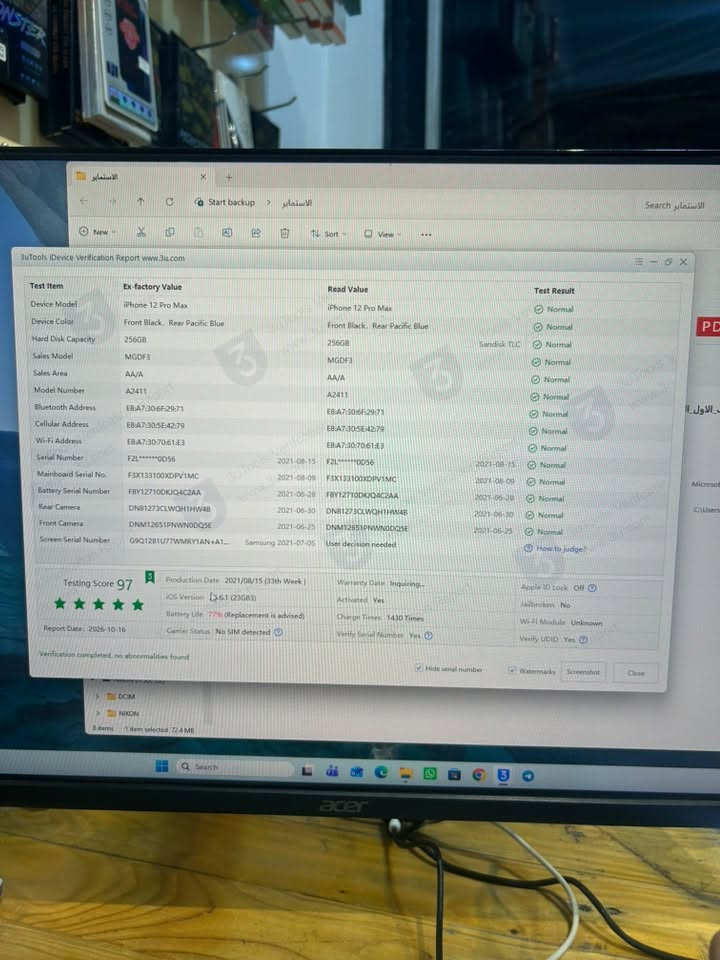Expand the NIKON folder in tree
Screen dimensions: 720x960
(97, 713)
